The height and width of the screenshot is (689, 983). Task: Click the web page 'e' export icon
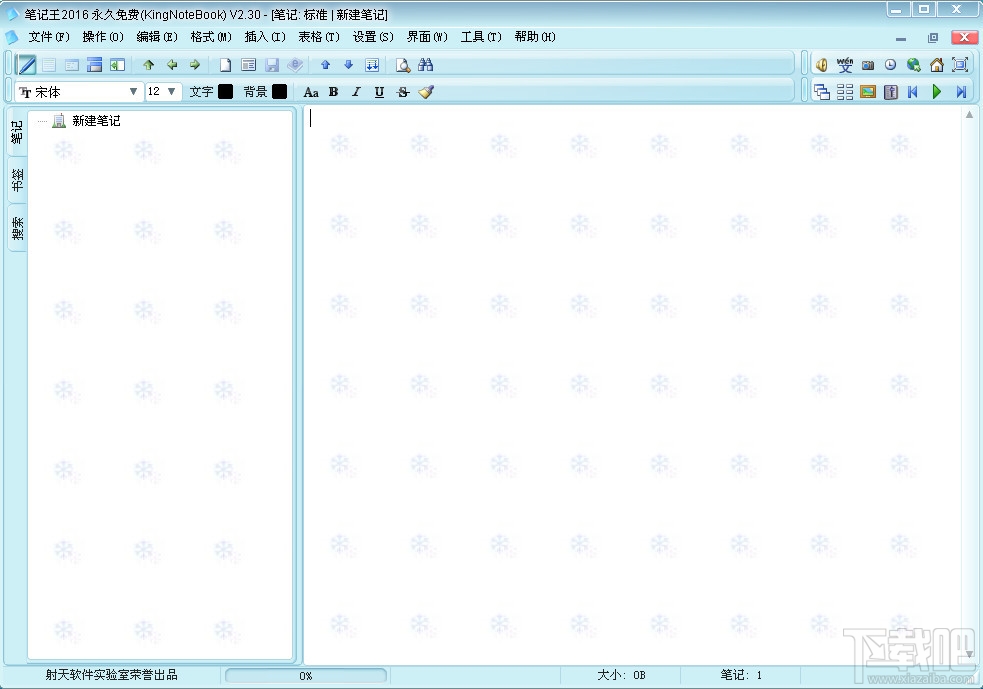coord(295,65)
